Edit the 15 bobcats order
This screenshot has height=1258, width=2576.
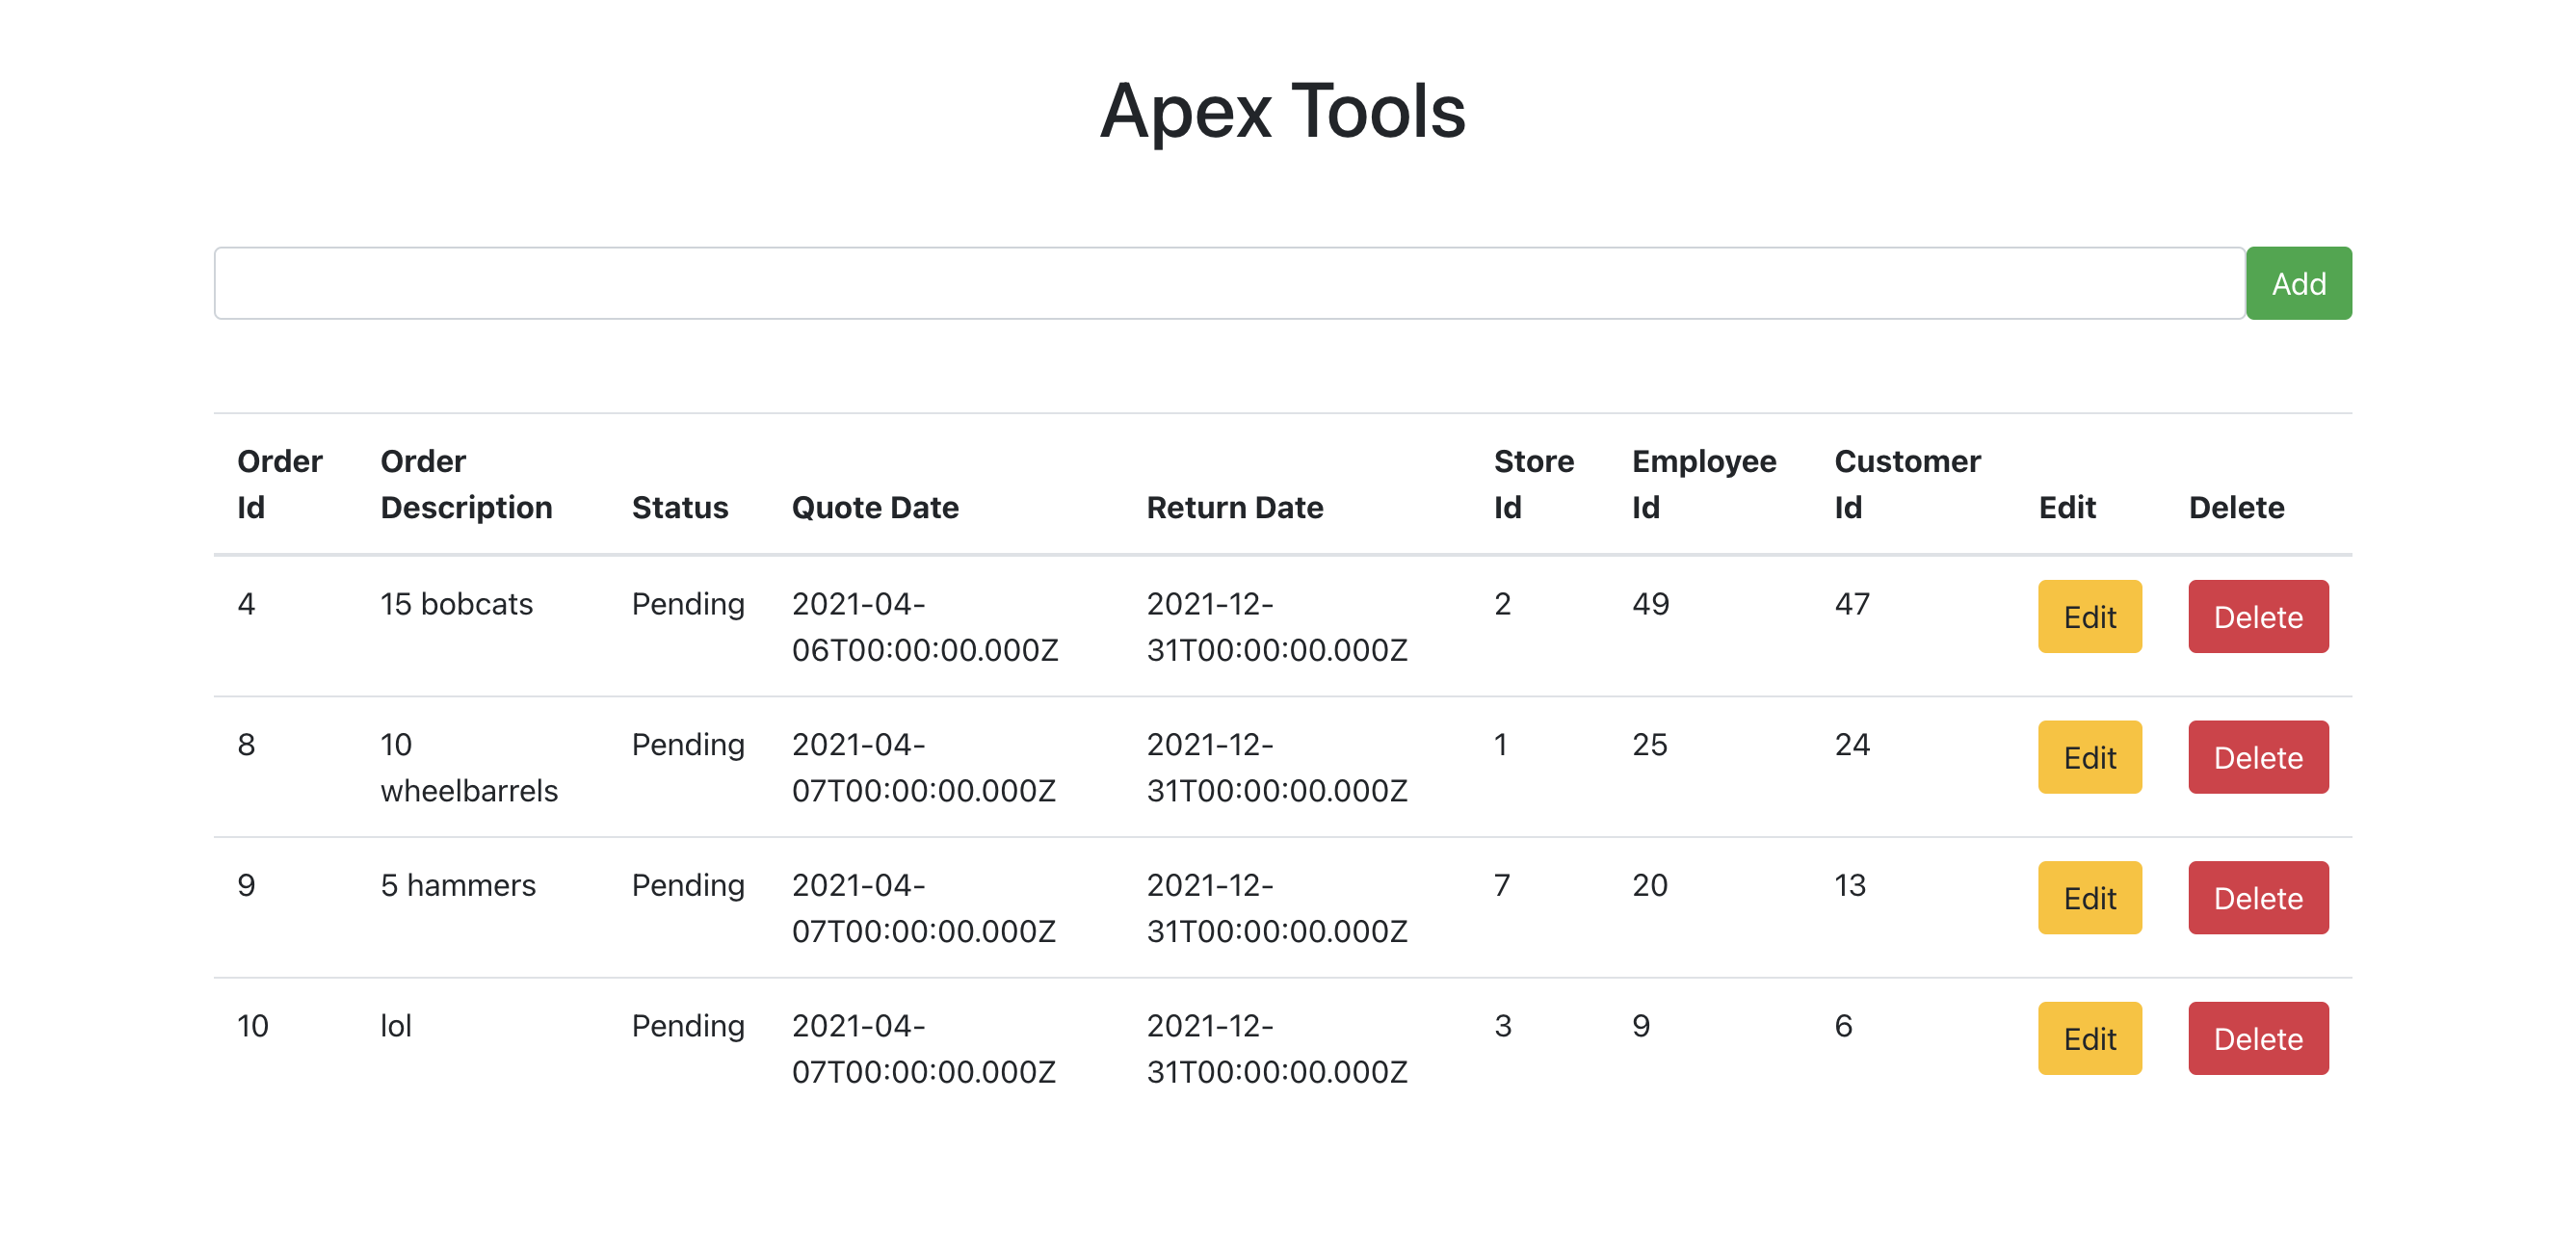click(2089, 616)
